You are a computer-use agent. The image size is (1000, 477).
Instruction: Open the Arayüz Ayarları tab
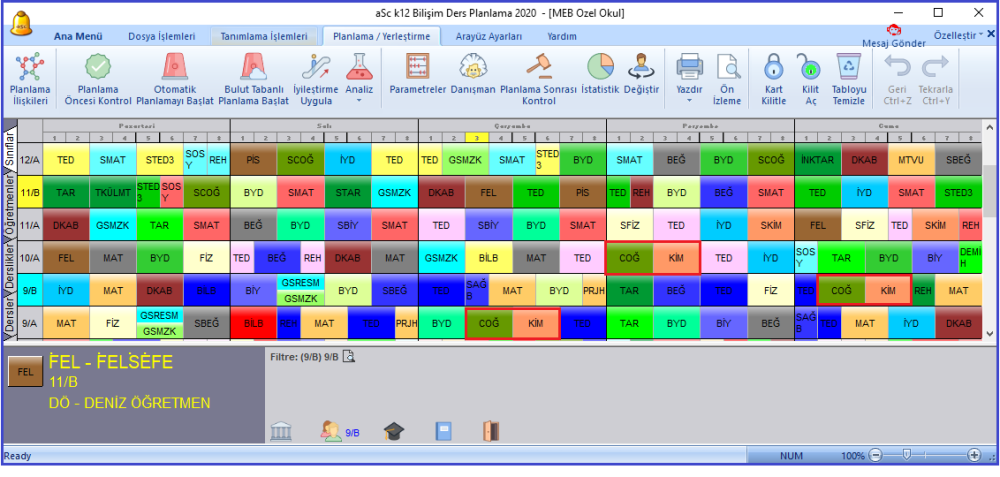coord(489,36)
